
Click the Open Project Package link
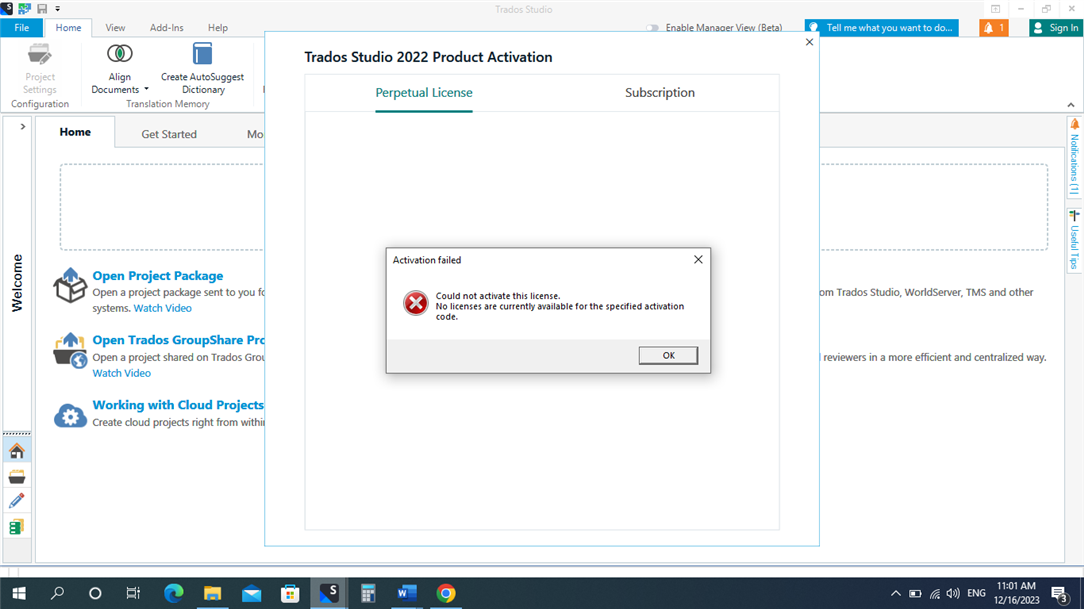point(158,276)
